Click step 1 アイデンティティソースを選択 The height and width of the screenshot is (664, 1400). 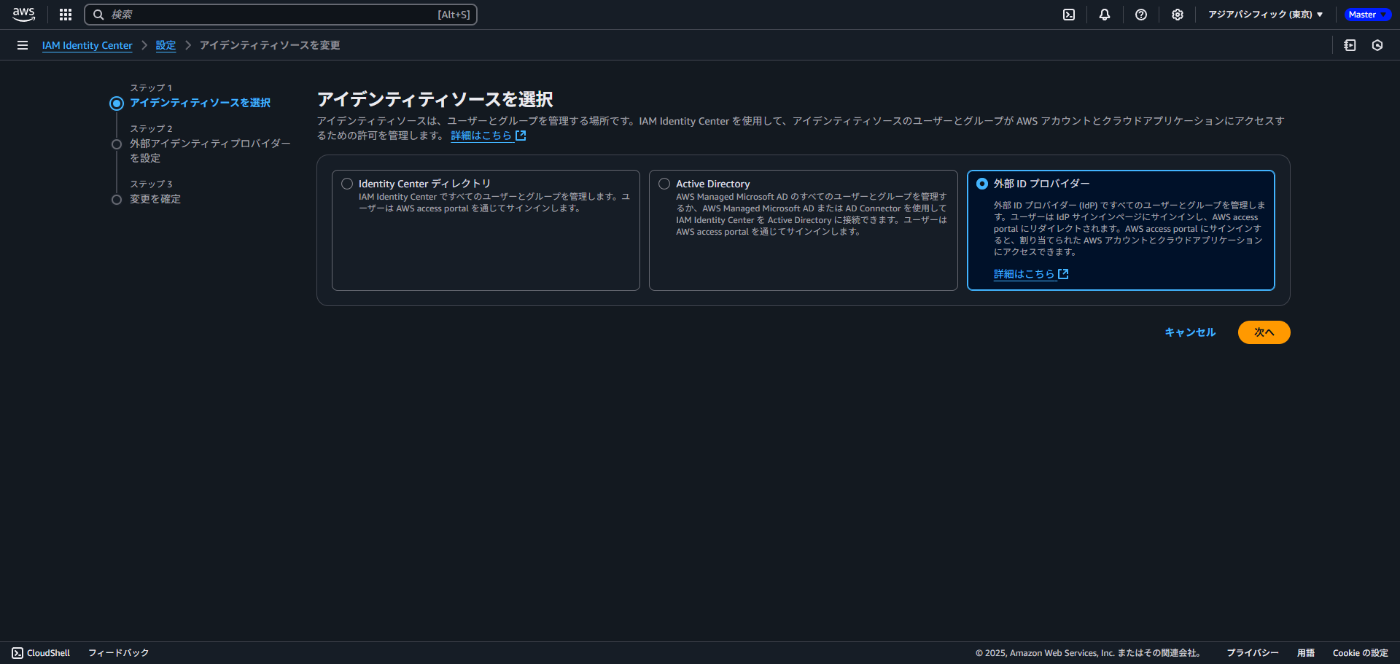pyautogui.click(x=200, y=103)
